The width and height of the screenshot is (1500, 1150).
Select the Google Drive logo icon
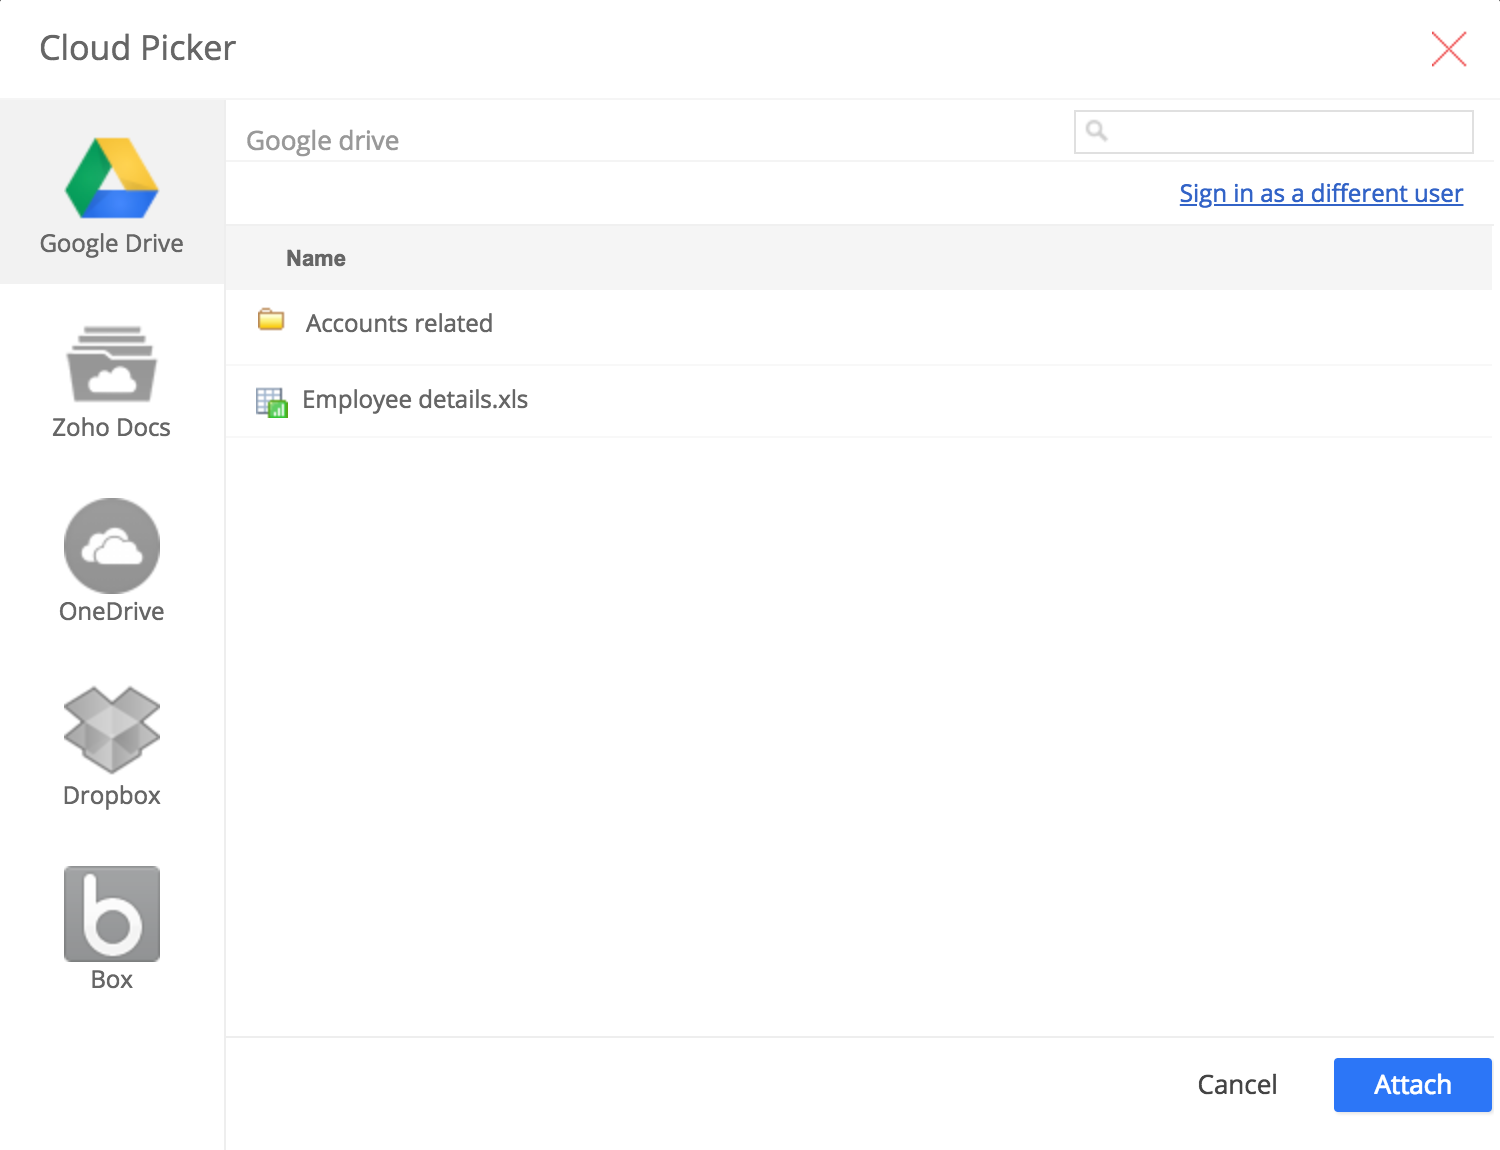112,178
